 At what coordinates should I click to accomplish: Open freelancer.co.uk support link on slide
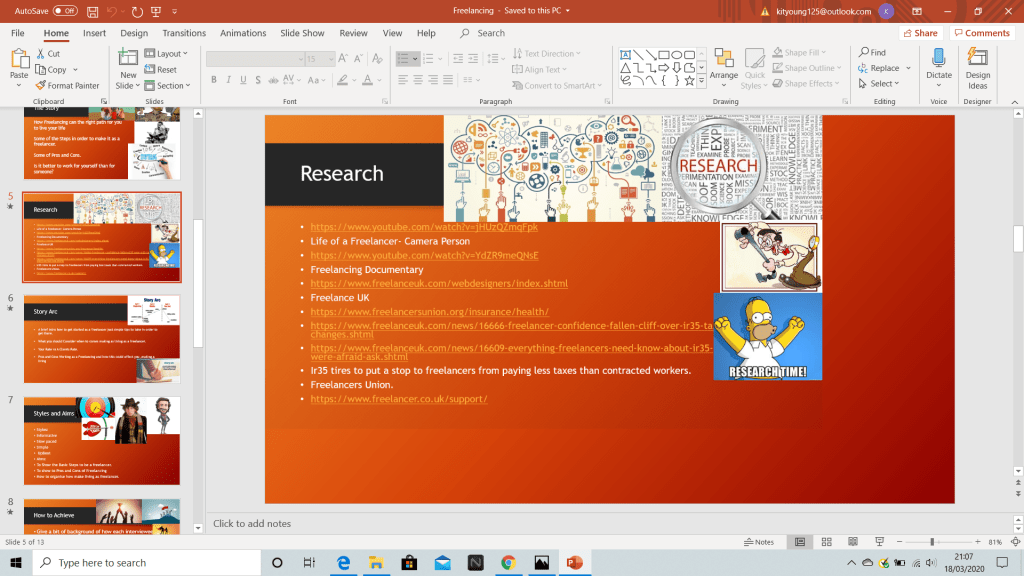(398, 399)
